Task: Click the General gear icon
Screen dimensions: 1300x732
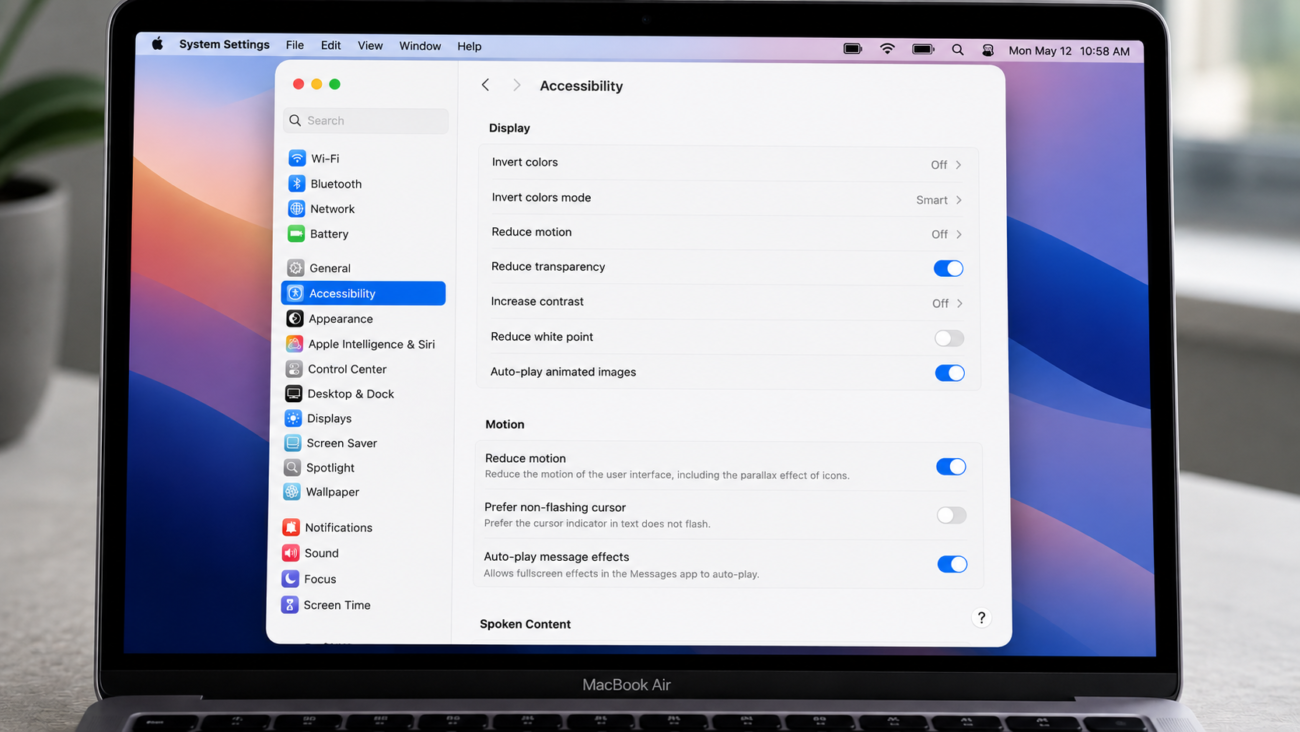Action: click(296, 268)
